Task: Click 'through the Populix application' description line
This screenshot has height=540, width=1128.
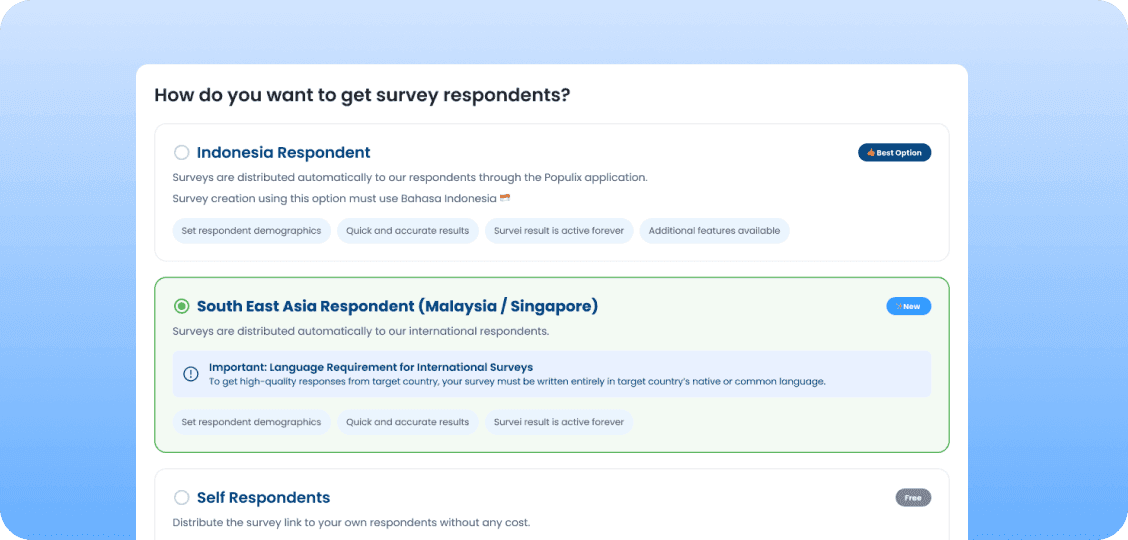Action: tap(409, 178)
